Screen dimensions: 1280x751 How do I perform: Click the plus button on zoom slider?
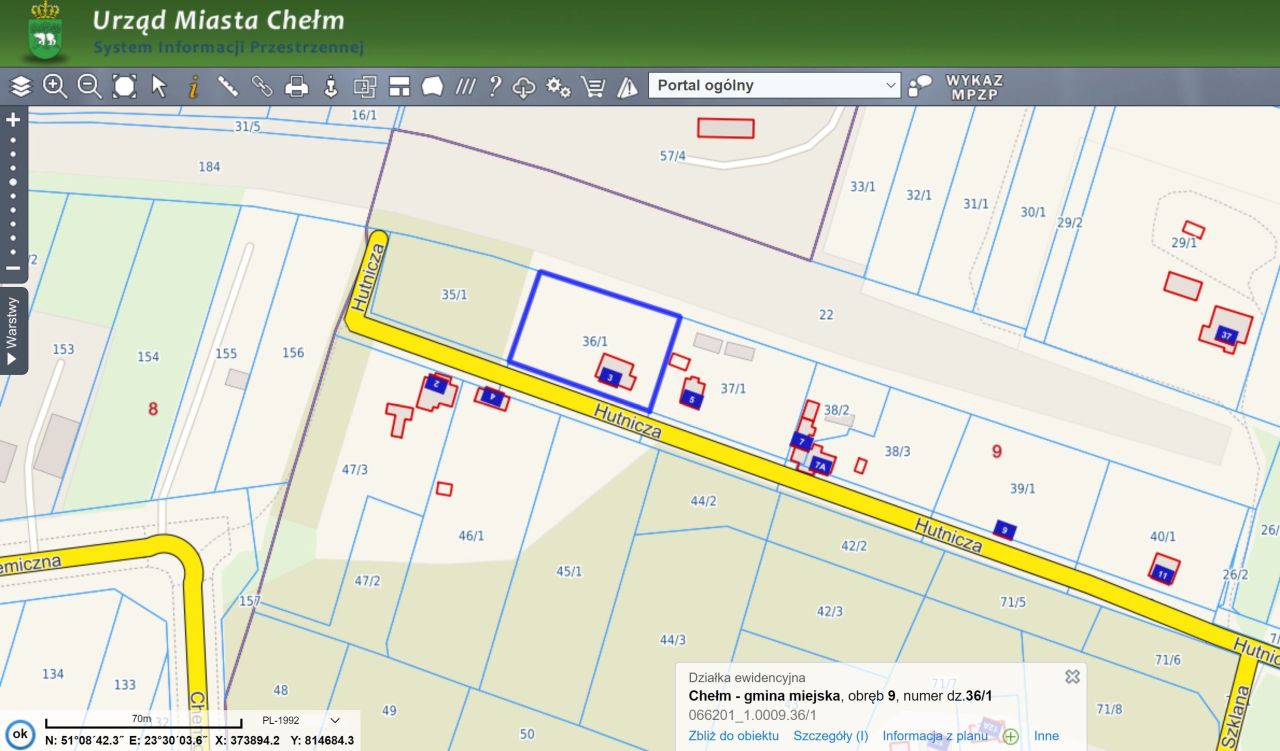click(x=13, y=120)
